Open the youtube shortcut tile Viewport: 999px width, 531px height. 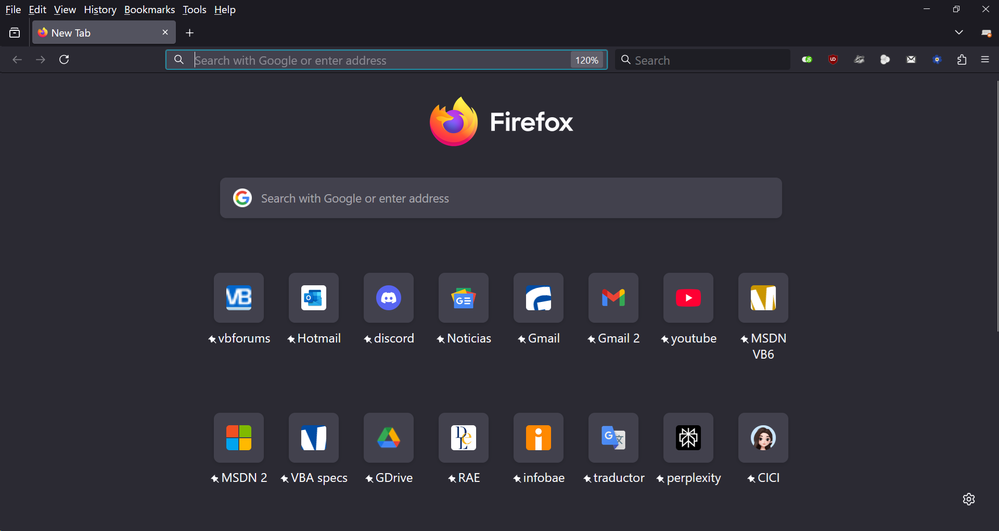pyautogui.click(x=688, y=298)
